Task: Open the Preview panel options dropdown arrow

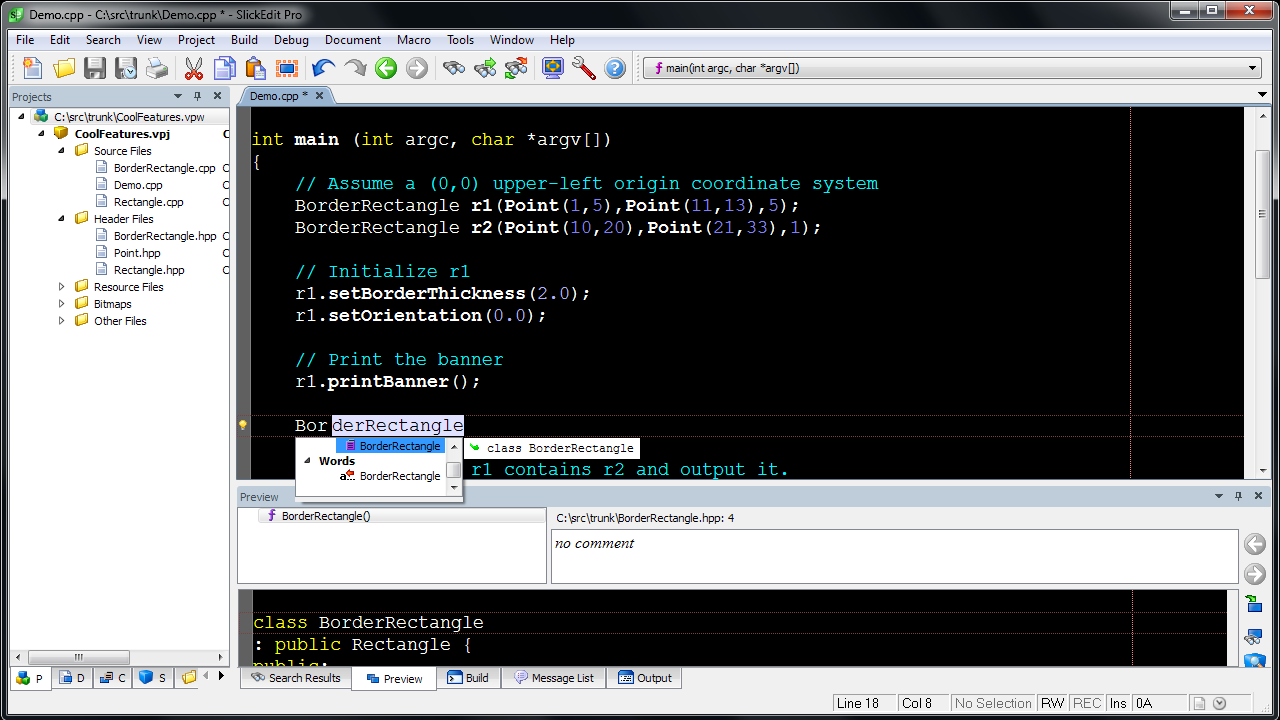Action: [1219, 496]
